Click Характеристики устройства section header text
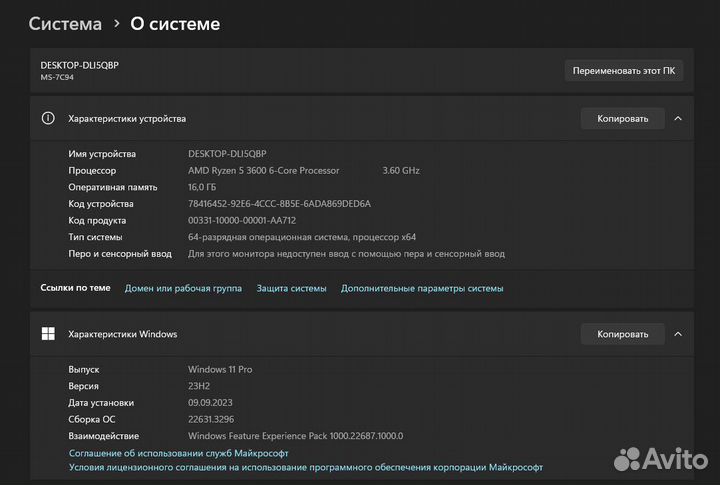Image resolution: width=720 pixels, height=485 pixels. (127, 118)
